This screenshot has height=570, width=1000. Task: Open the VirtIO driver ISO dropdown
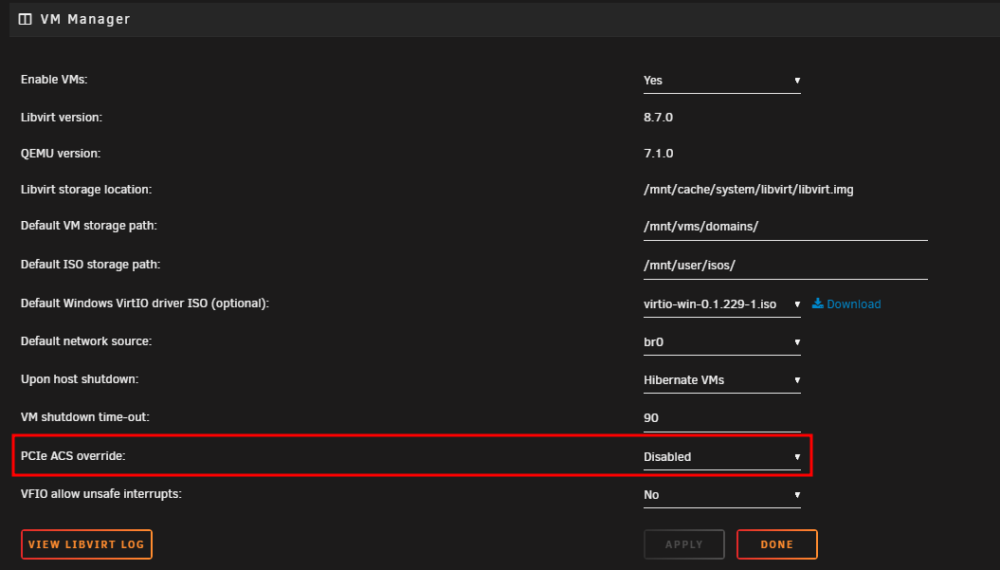(x=721, y=304)
